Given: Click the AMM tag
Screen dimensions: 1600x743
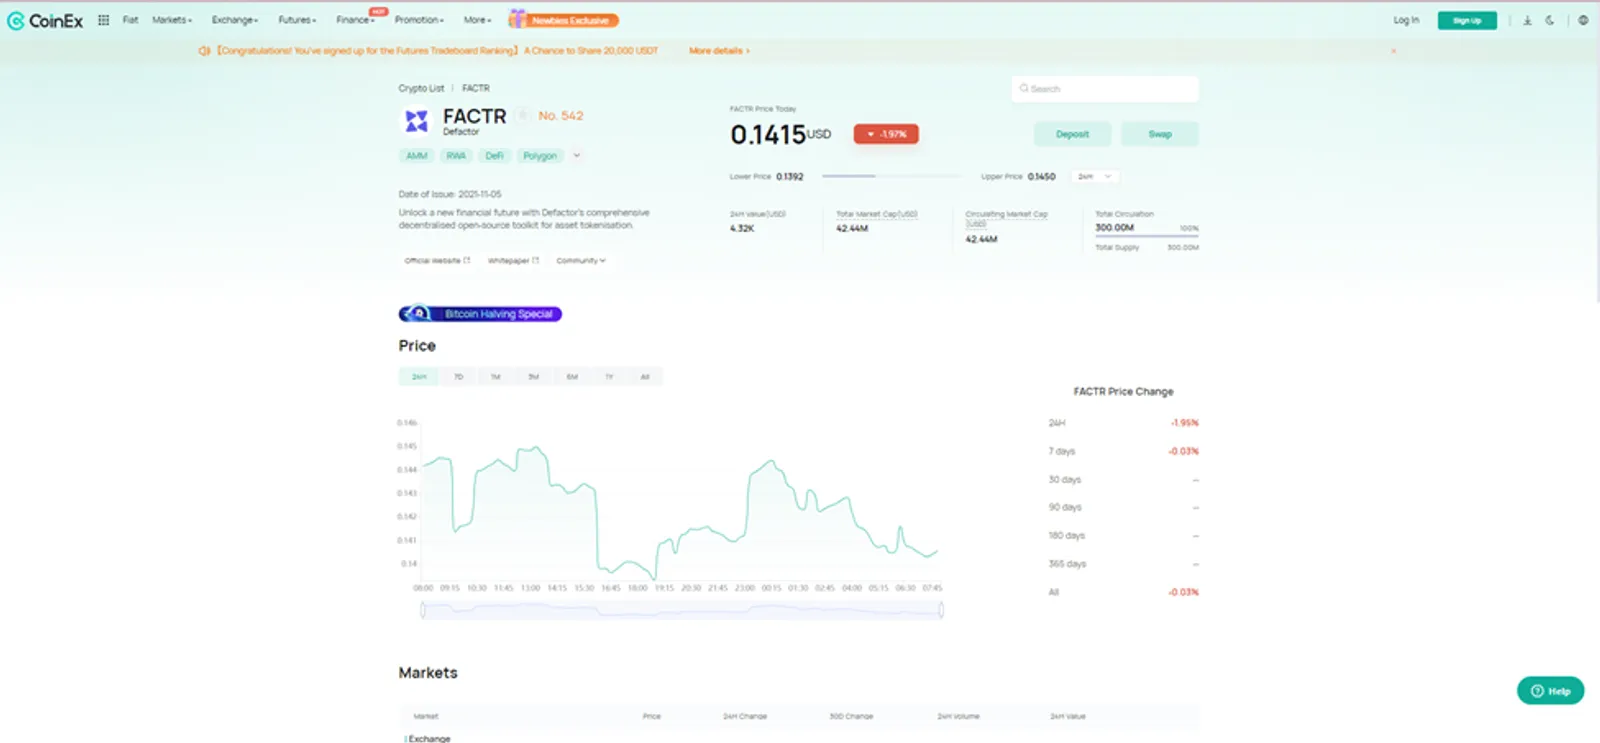Looking at the screenshot, I should pyautogui.click(x=417, y=156).
